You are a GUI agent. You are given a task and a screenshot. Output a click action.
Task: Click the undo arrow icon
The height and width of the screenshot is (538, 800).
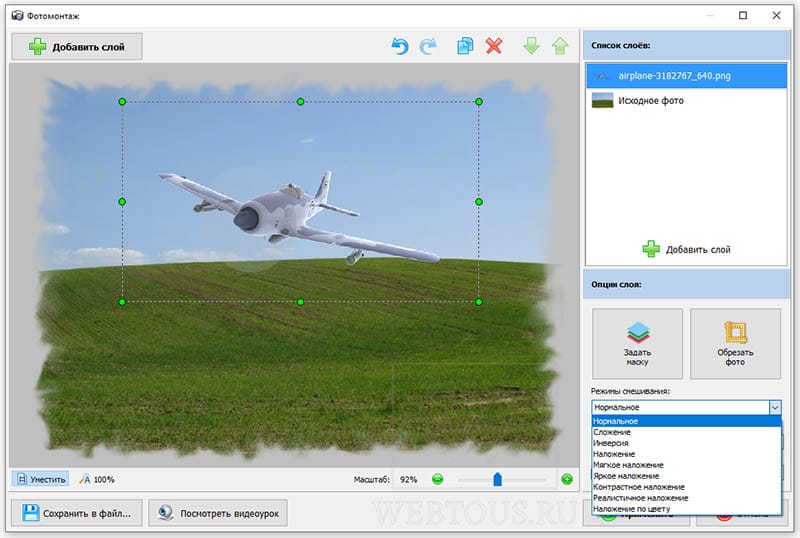[x=400, y=46]
